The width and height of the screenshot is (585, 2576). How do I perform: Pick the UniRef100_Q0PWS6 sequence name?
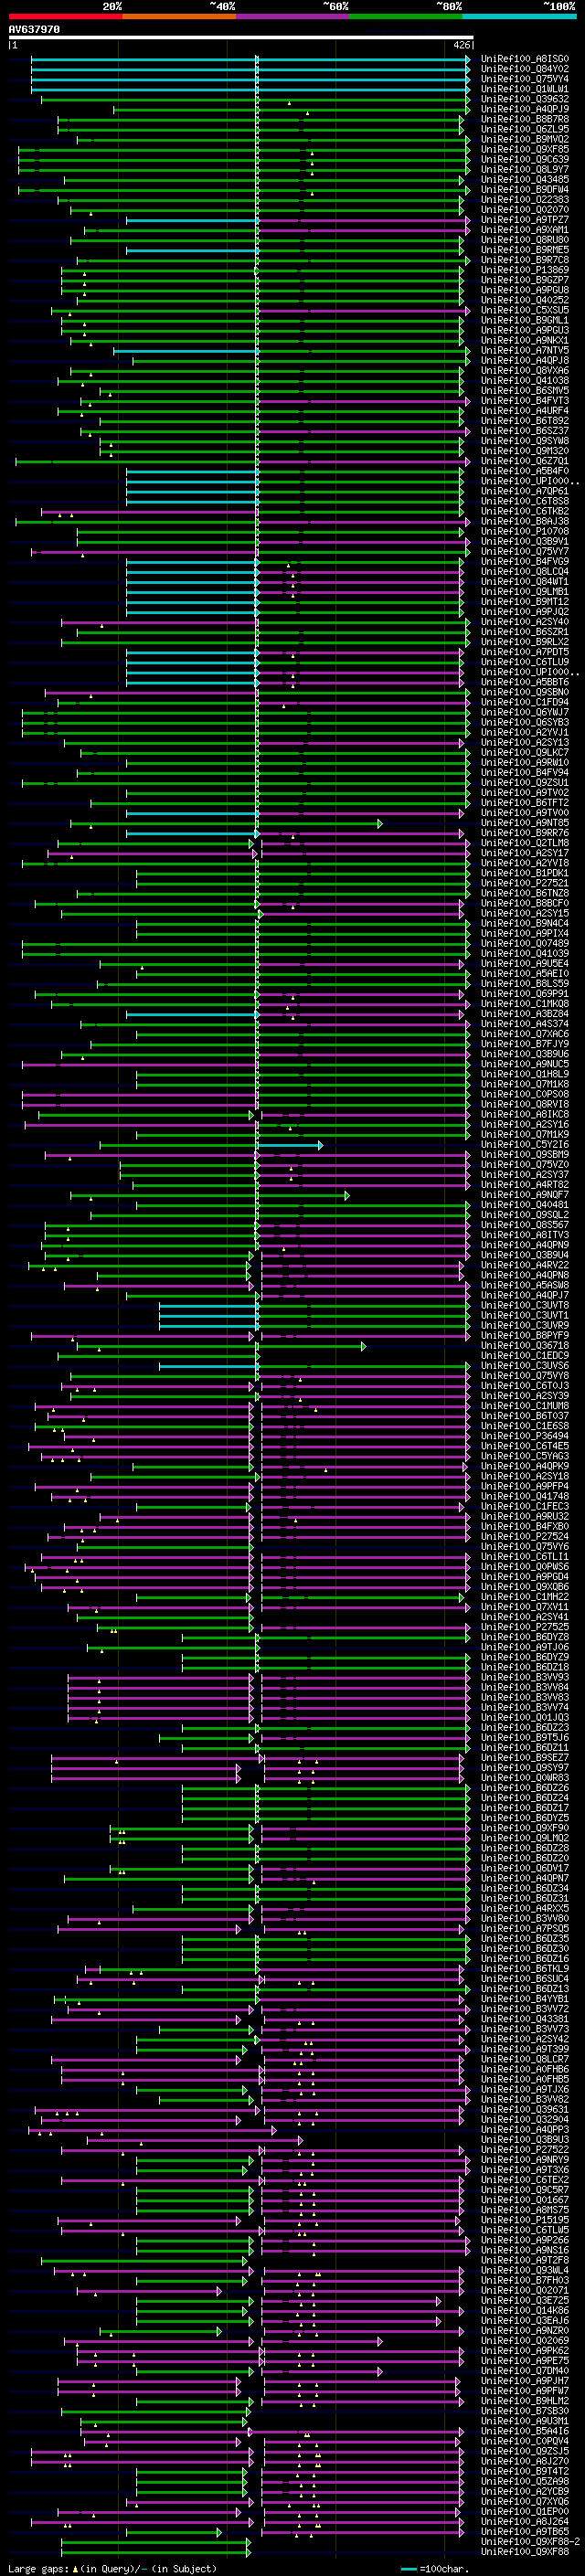525,1567
